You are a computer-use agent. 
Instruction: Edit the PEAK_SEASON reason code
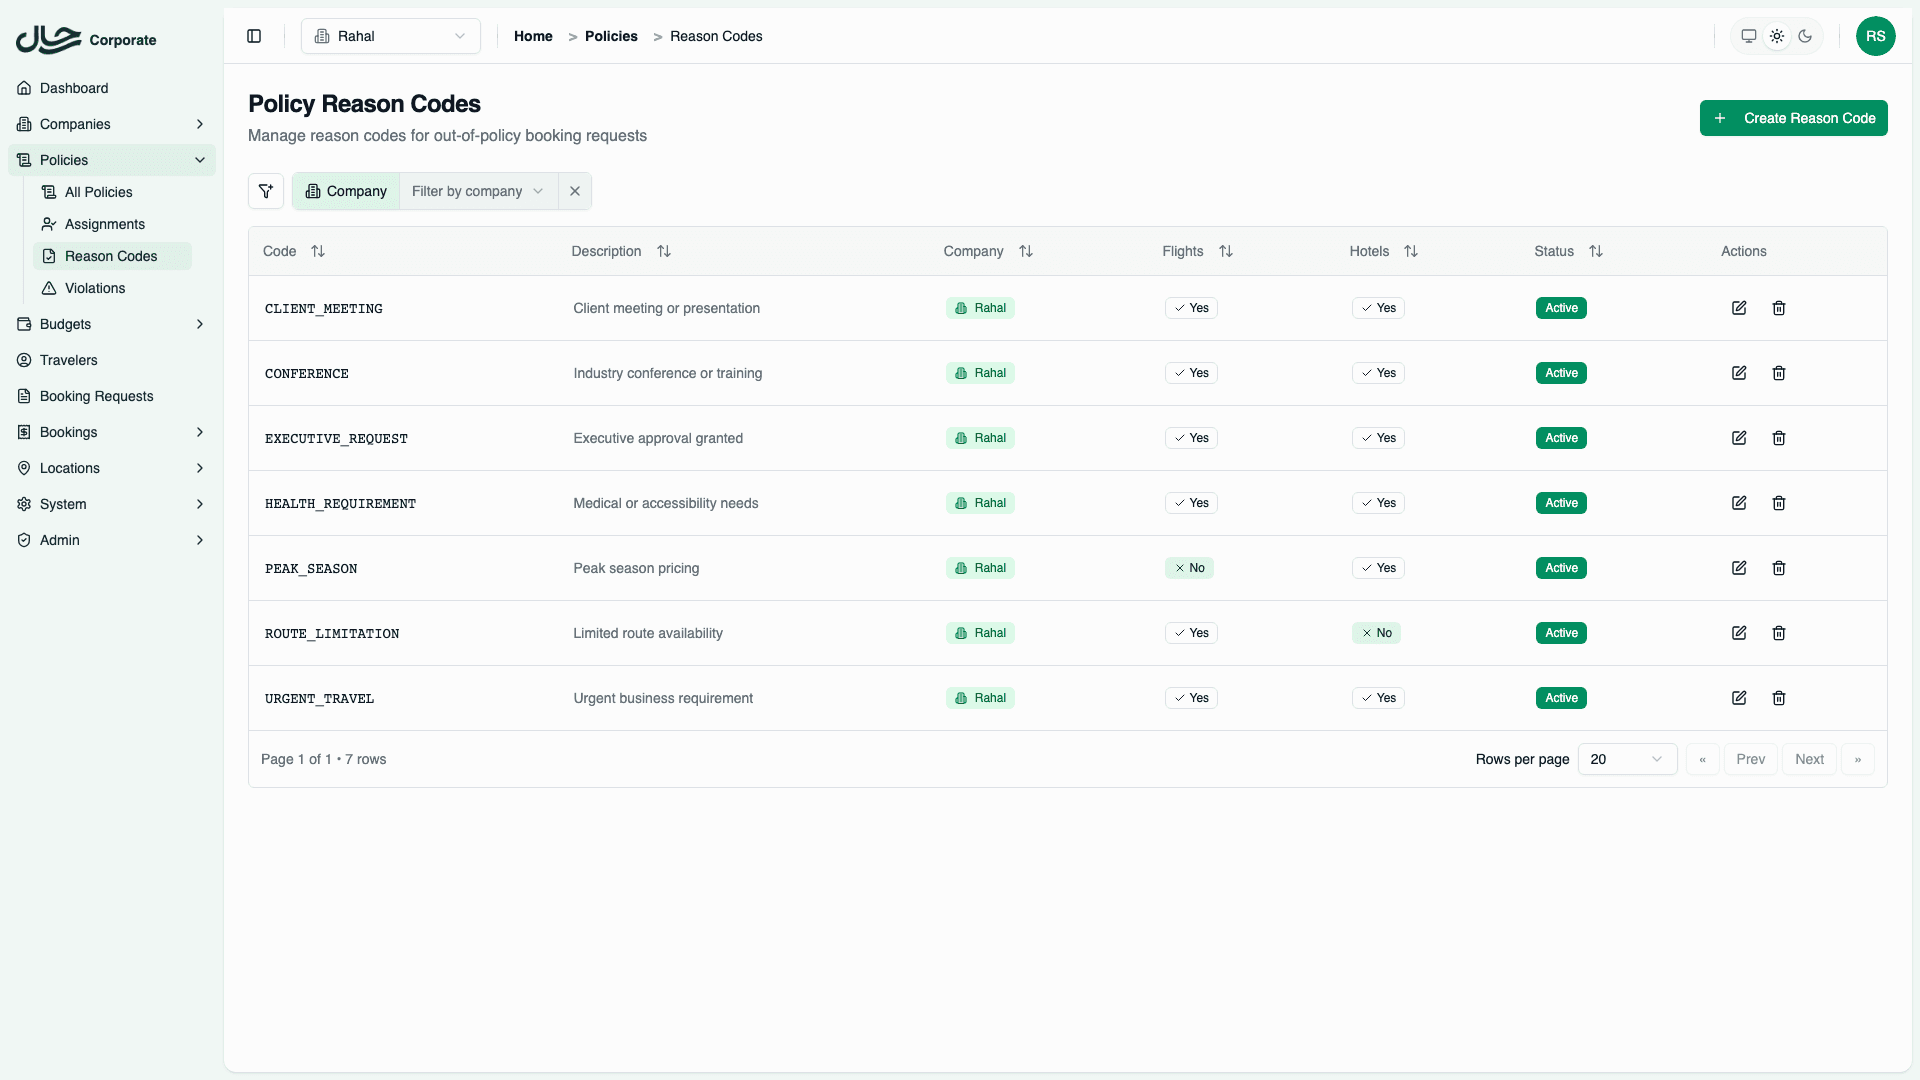[1739, 568]
